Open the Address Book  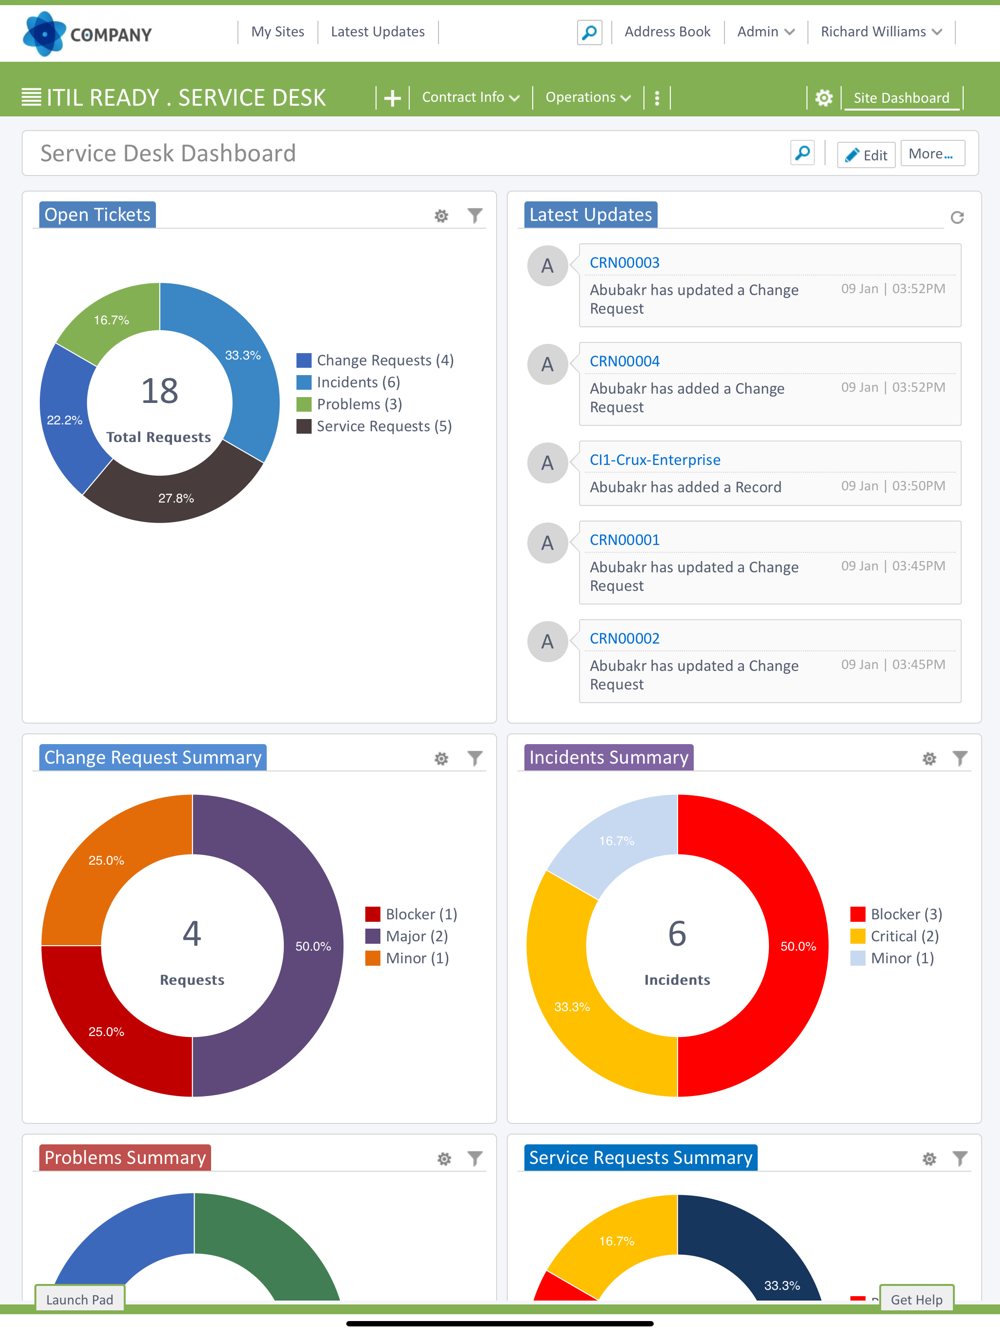(668, 32)
